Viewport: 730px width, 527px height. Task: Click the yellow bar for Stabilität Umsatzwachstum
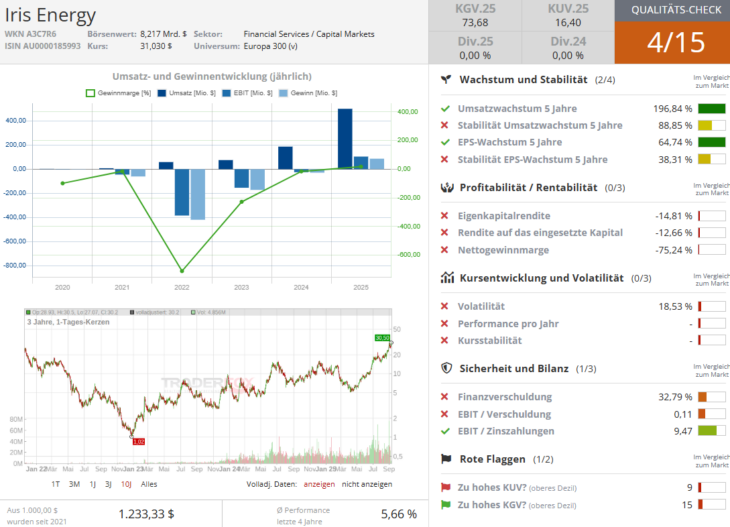705,125
